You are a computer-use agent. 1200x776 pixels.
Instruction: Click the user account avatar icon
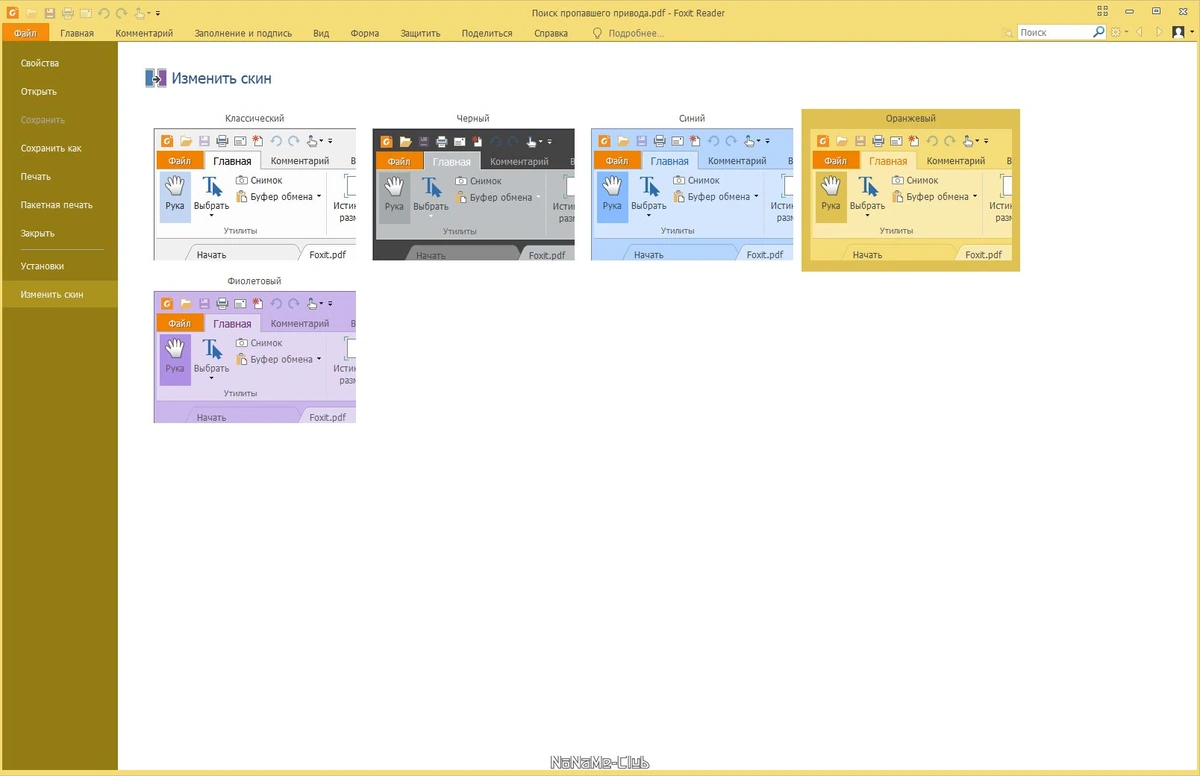tap(1178, 32)
